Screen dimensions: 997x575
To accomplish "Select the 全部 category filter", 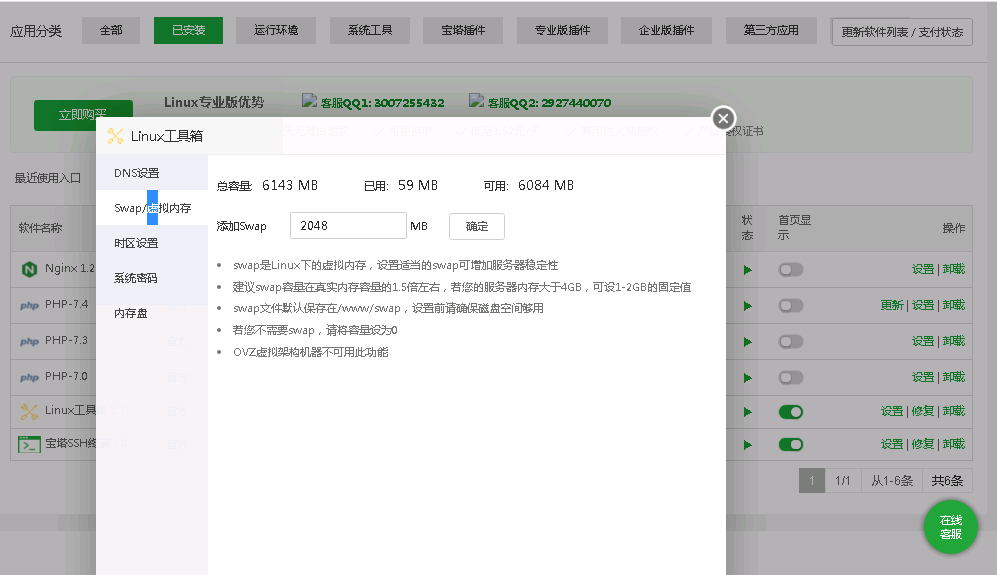I will pos(111,31).
